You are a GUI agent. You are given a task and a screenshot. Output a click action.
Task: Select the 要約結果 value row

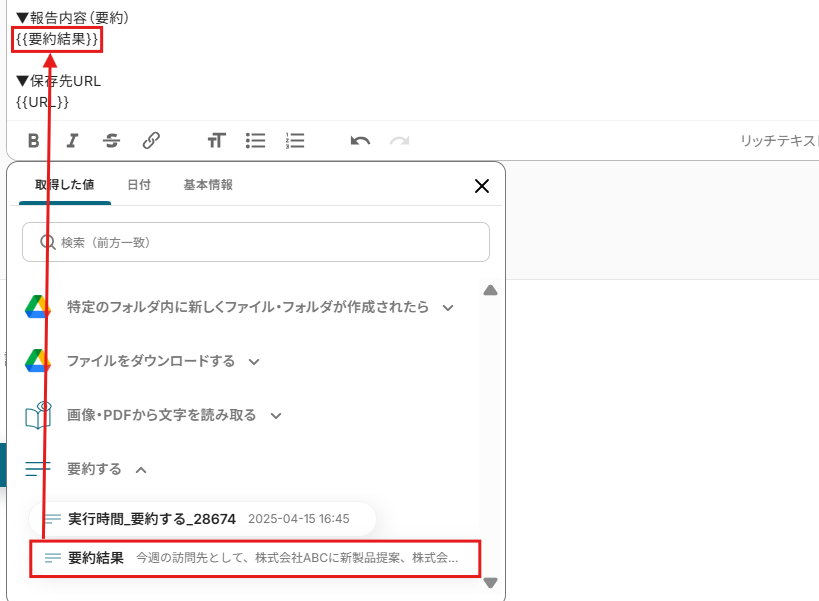[255, 559]
